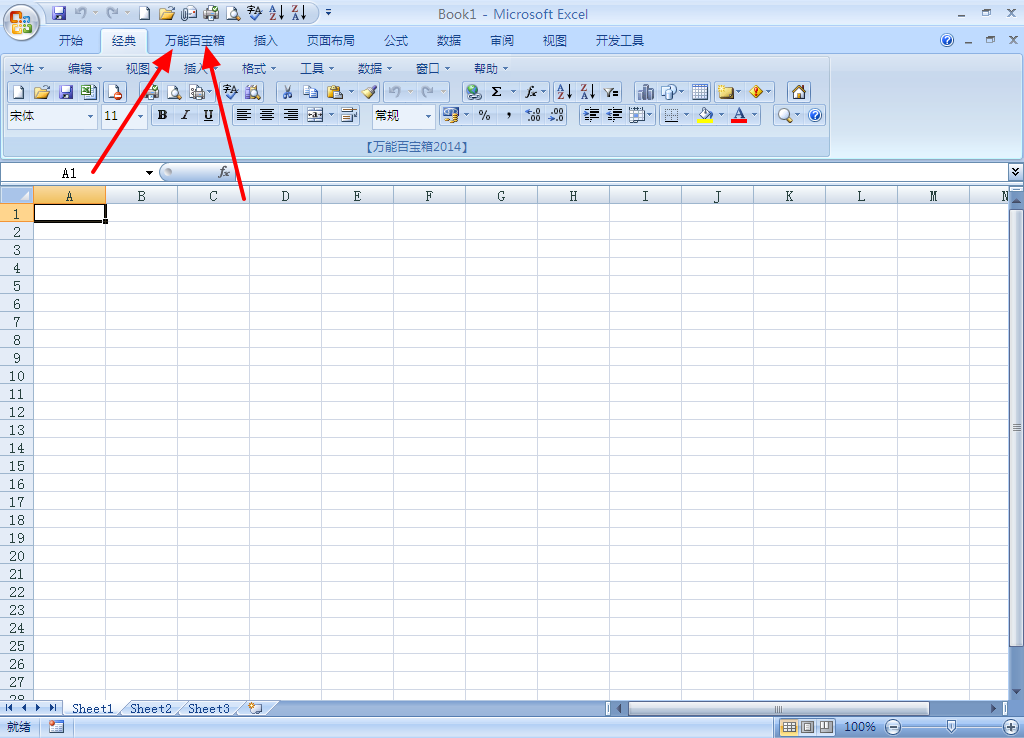Click the magnifier Zoom icon in the classic toolbar
This screenshot has height=738, width=1024.
click(x=785, y=116)
